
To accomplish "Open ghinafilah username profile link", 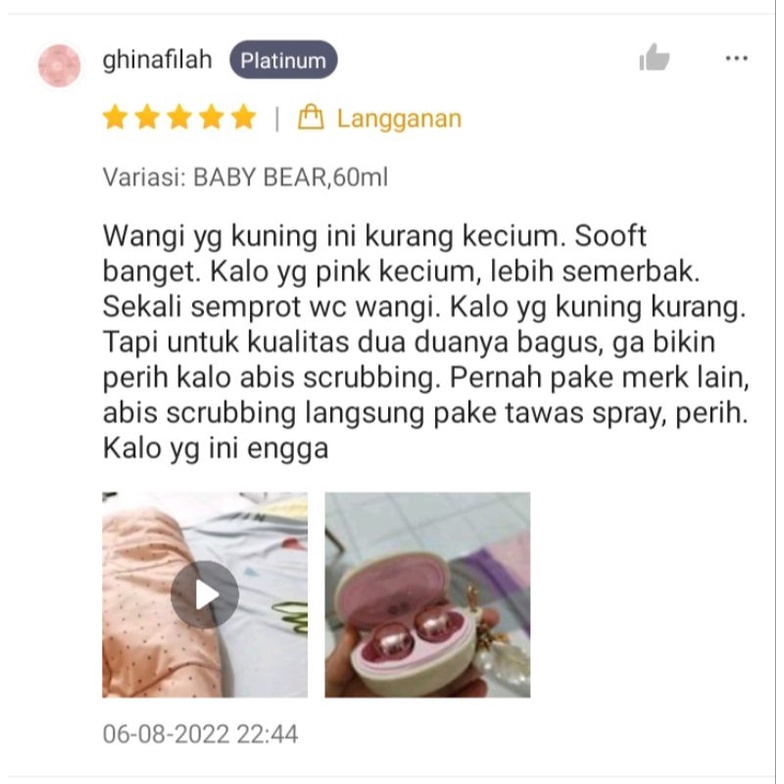I will 158,60.
